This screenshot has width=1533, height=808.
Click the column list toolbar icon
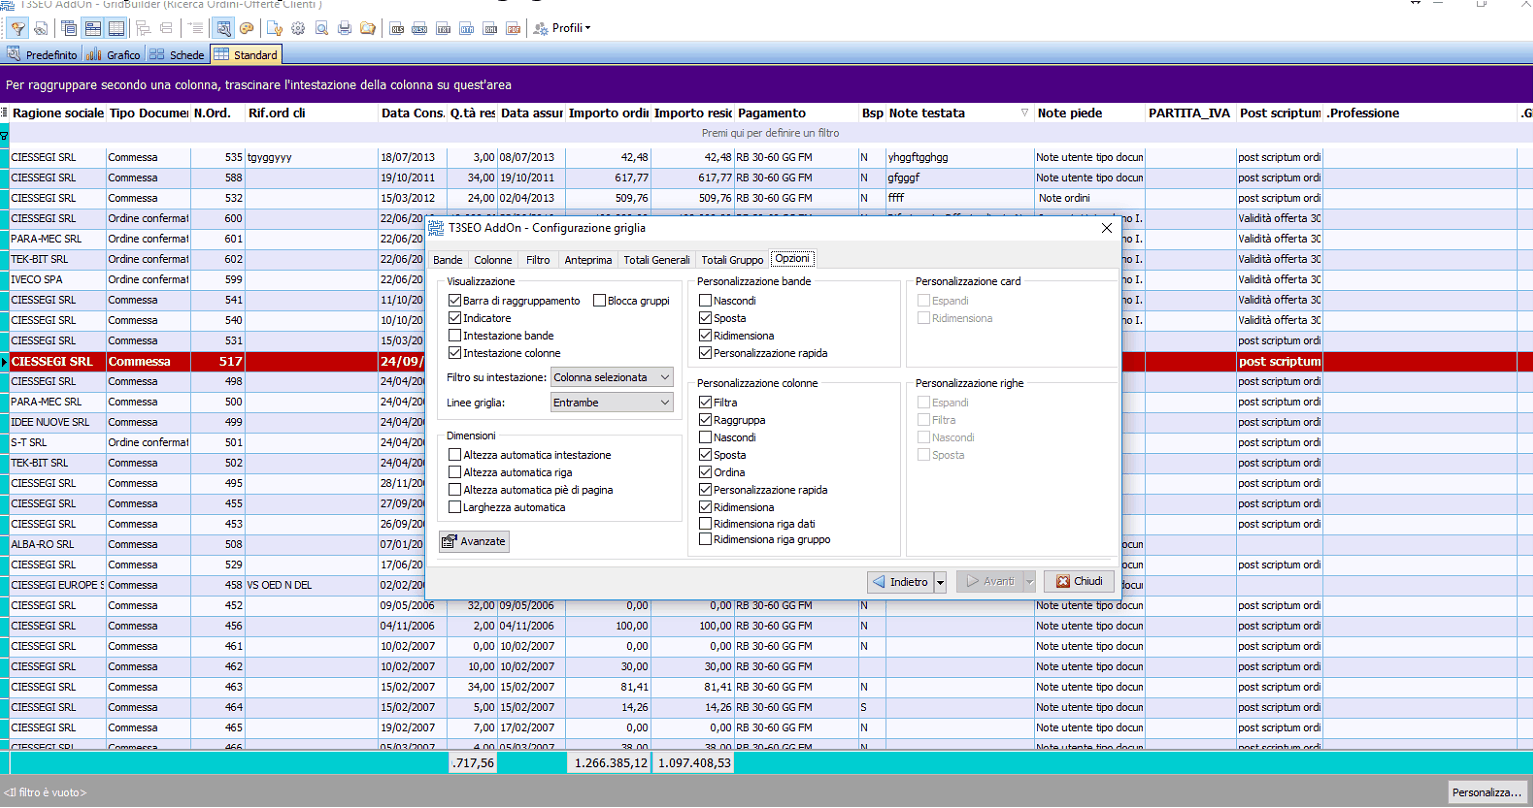point(69,29)
